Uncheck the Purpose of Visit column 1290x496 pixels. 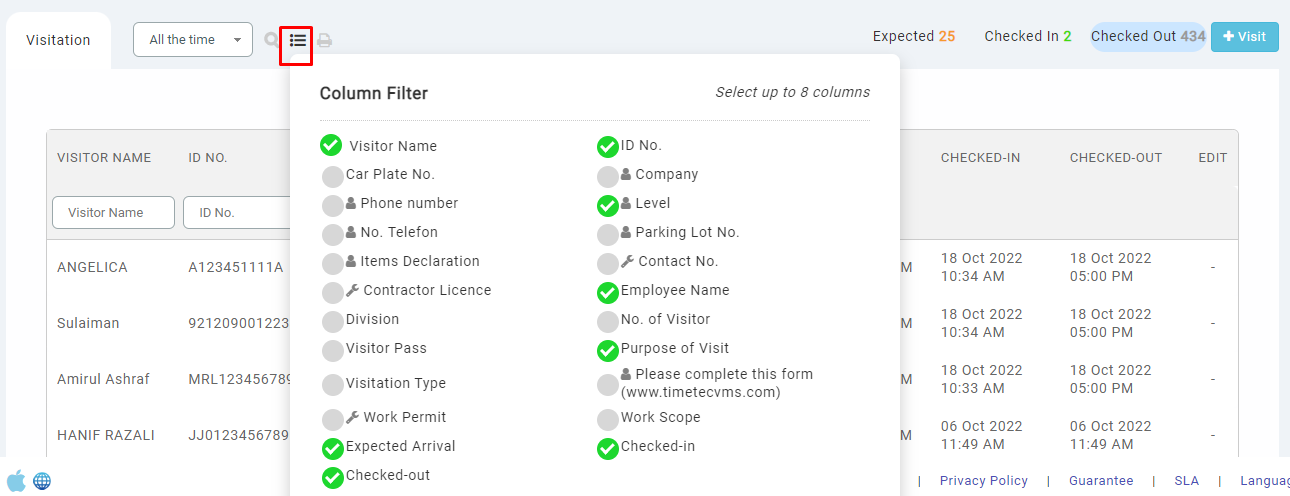point(607,351)
